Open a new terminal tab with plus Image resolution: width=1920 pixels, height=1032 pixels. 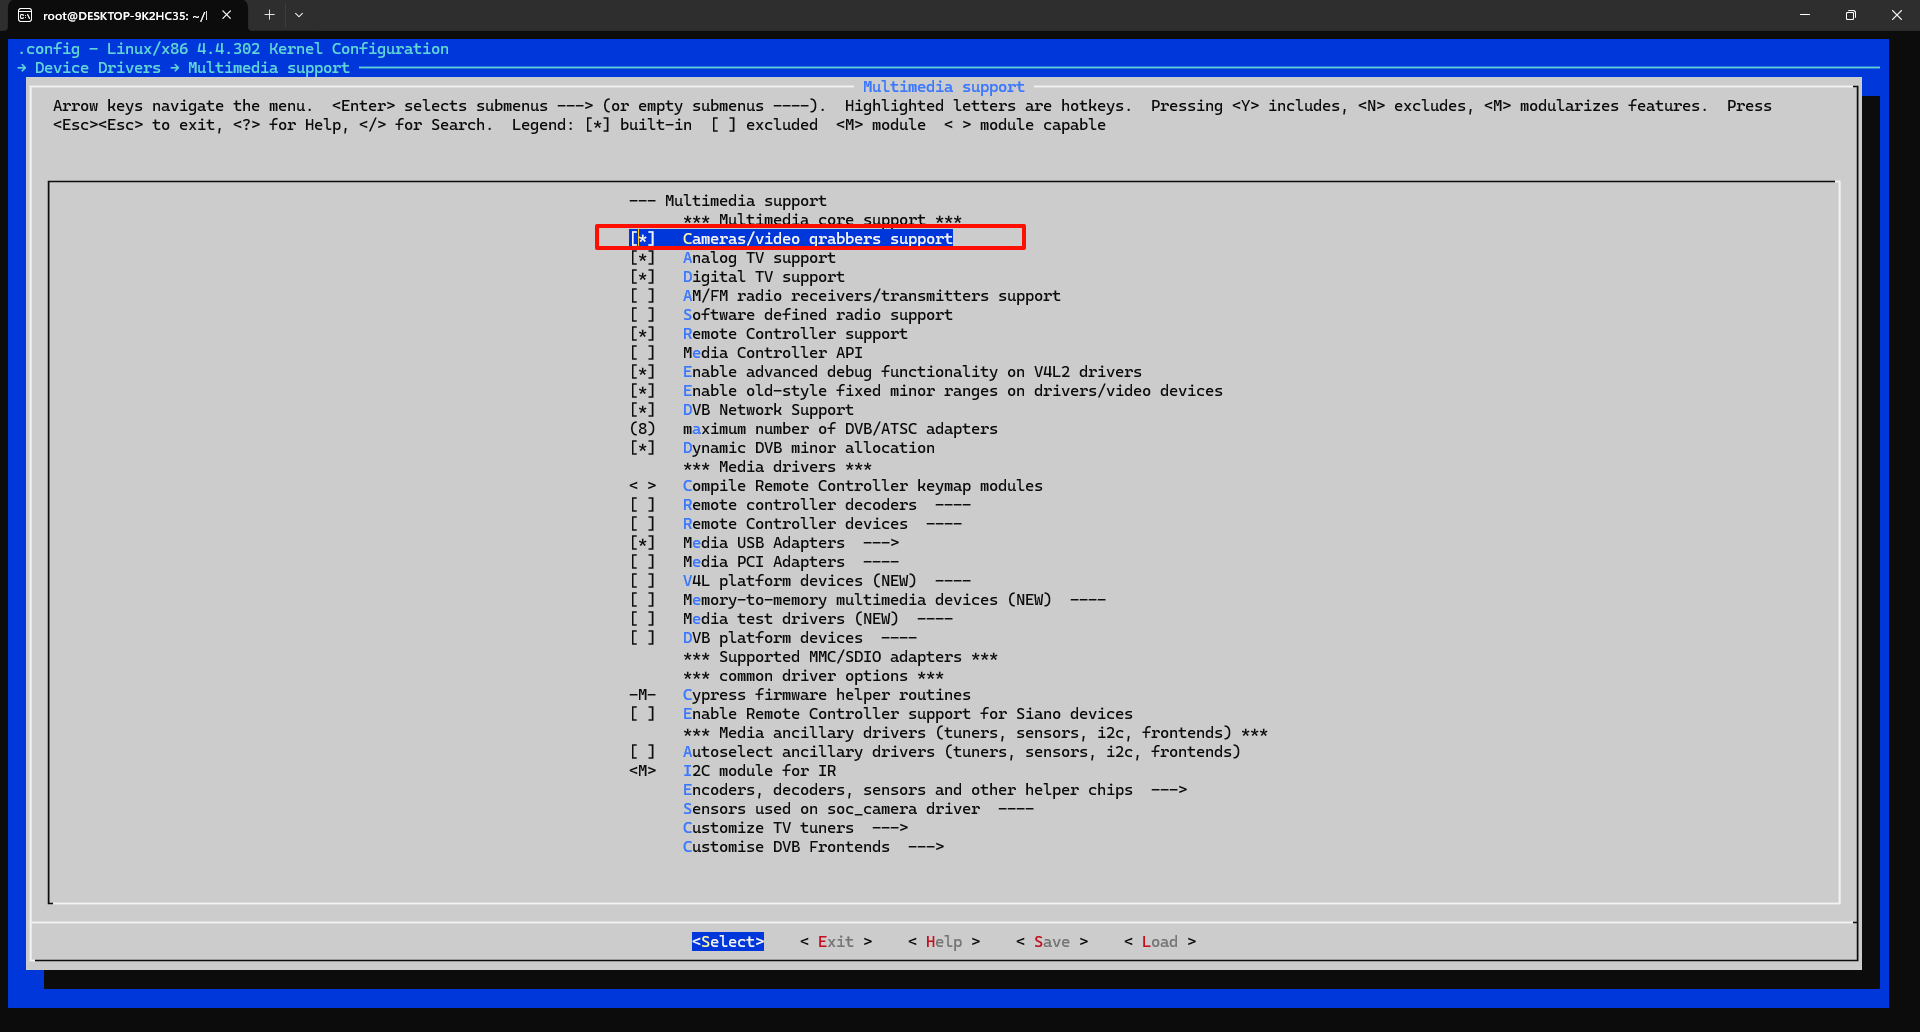click(x=269, y=15)
